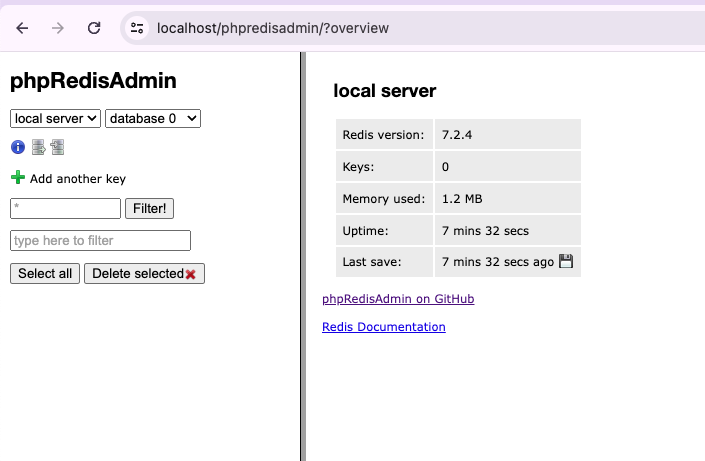Viewport: 705px width, 461px height.
Task: Click the Redis version value 7.2.4
Action: (x=457, y=135)
